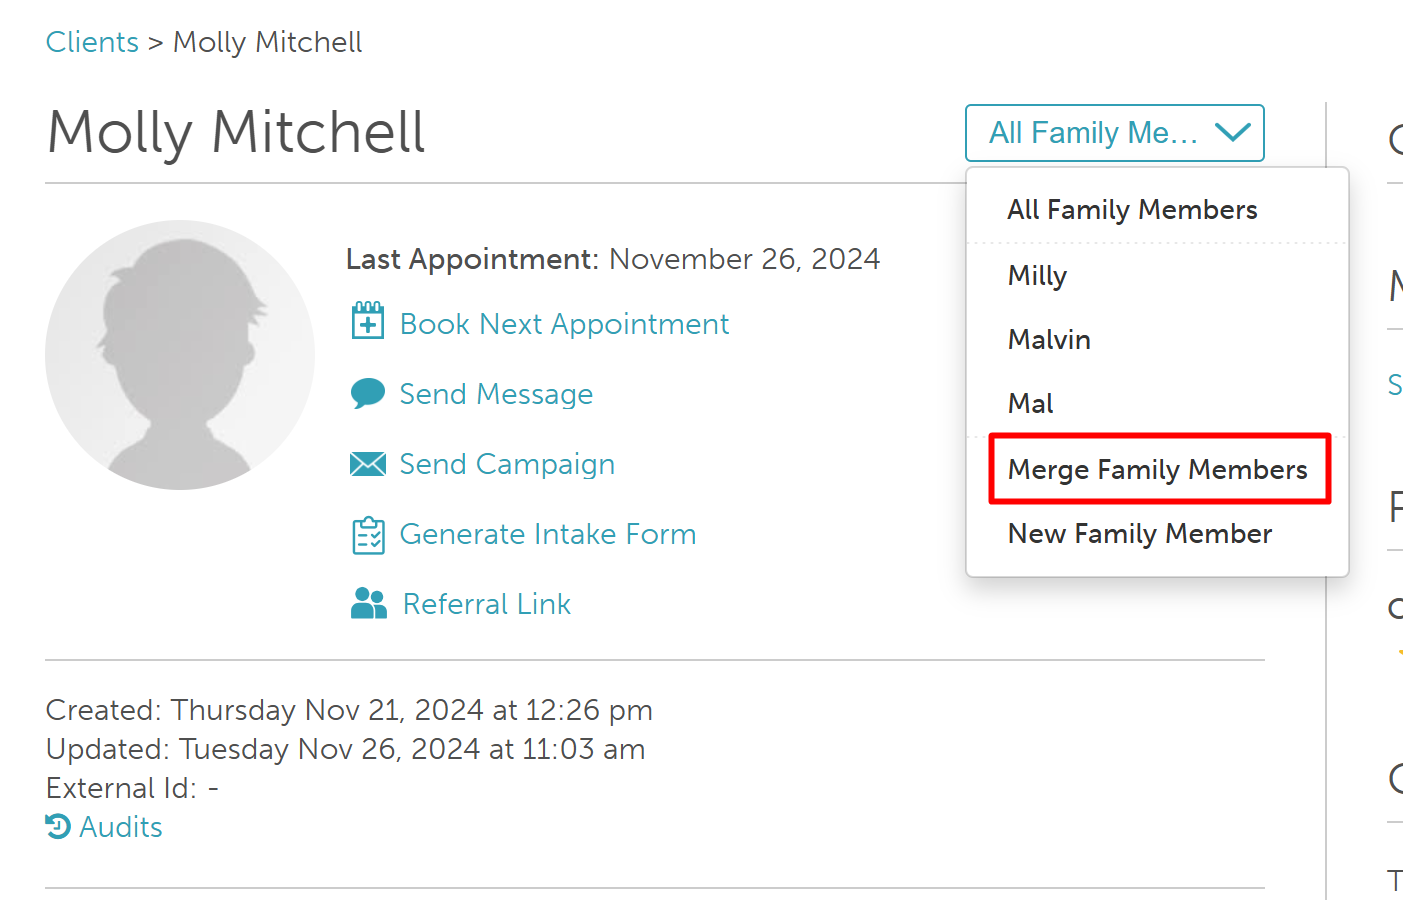Image resolution: width=1403 pixels, height=900 pixels.
Task: Select New Family Member option
Action: tap(1140, 534)
